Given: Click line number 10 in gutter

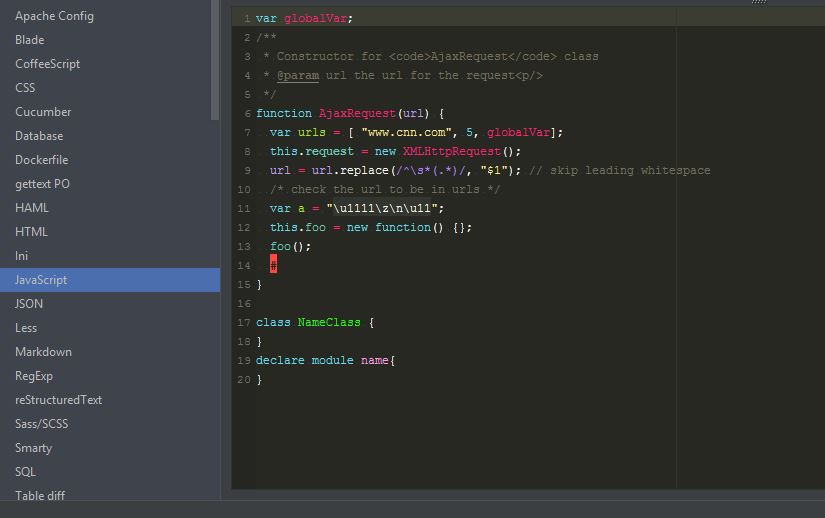Looking at the screenshot, I should (x=244, y=189).
